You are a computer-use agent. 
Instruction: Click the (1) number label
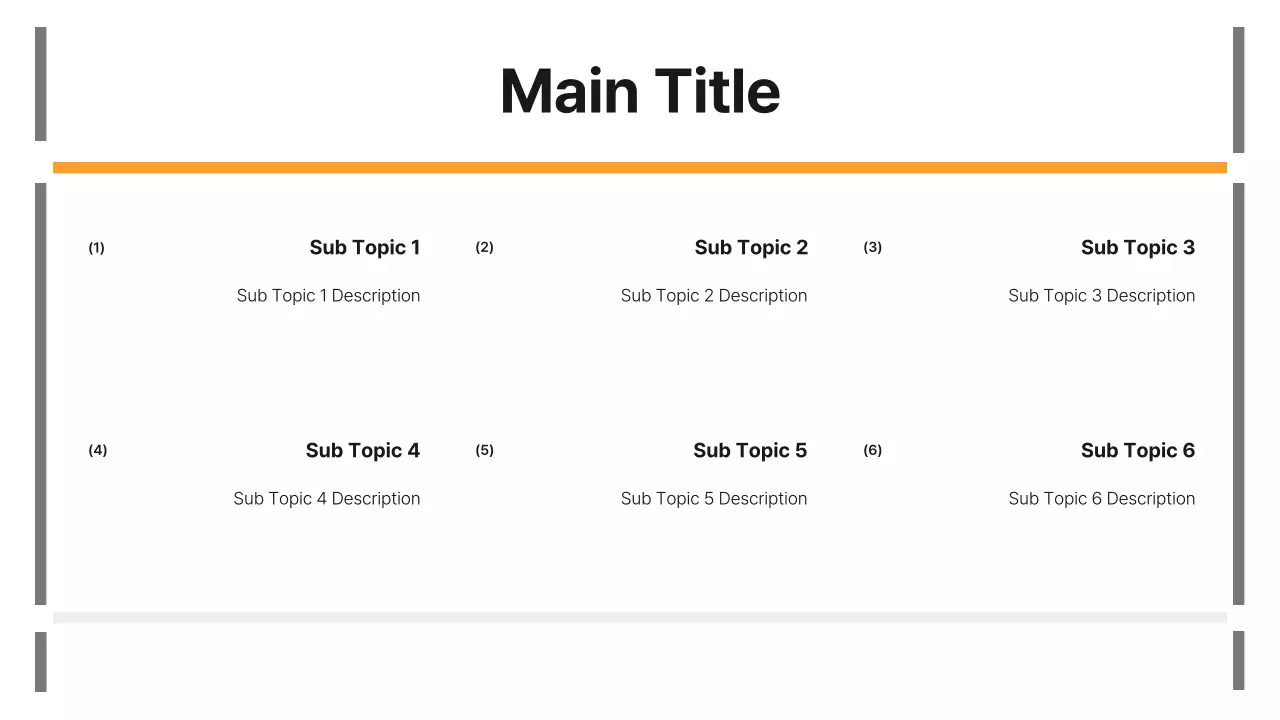coord(96,247)
